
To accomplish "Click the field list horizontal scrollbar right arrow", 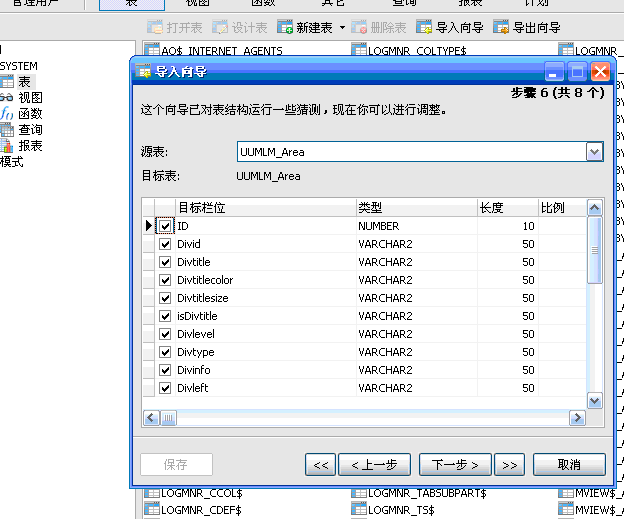I will (576, 417).
